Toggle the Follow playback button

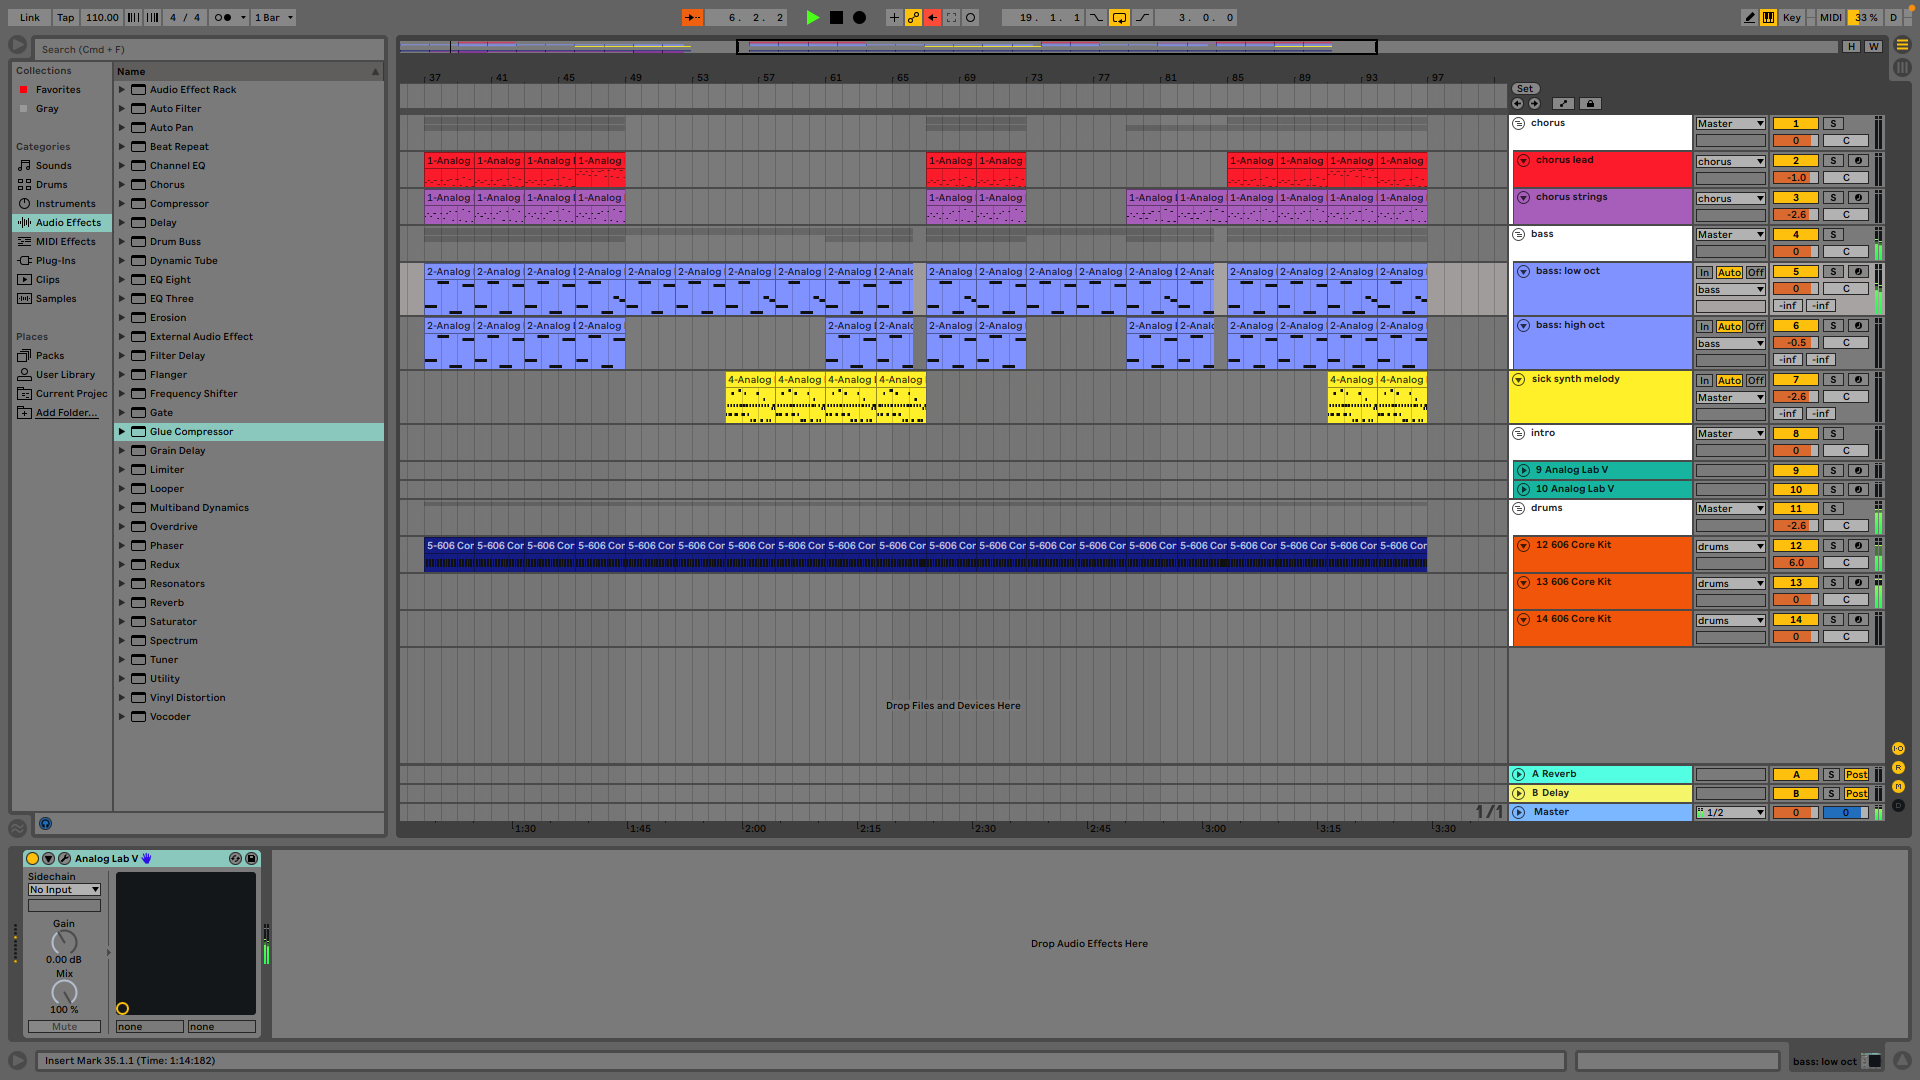pyautogui.click(x=692, y=17)
